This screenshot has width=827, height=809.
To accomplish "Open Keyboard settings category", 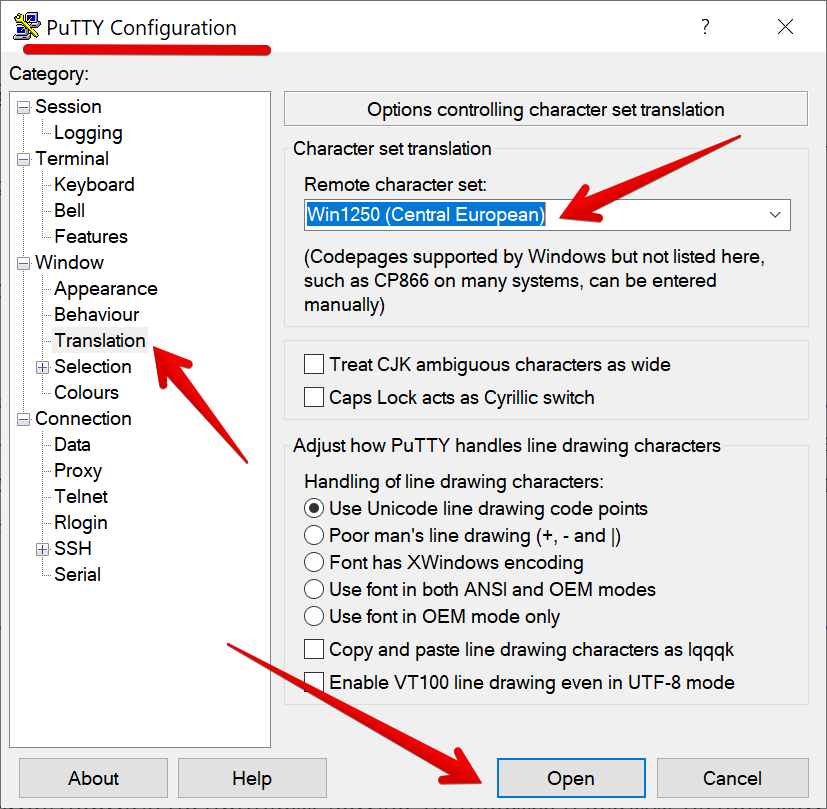I will coord(94,185).
